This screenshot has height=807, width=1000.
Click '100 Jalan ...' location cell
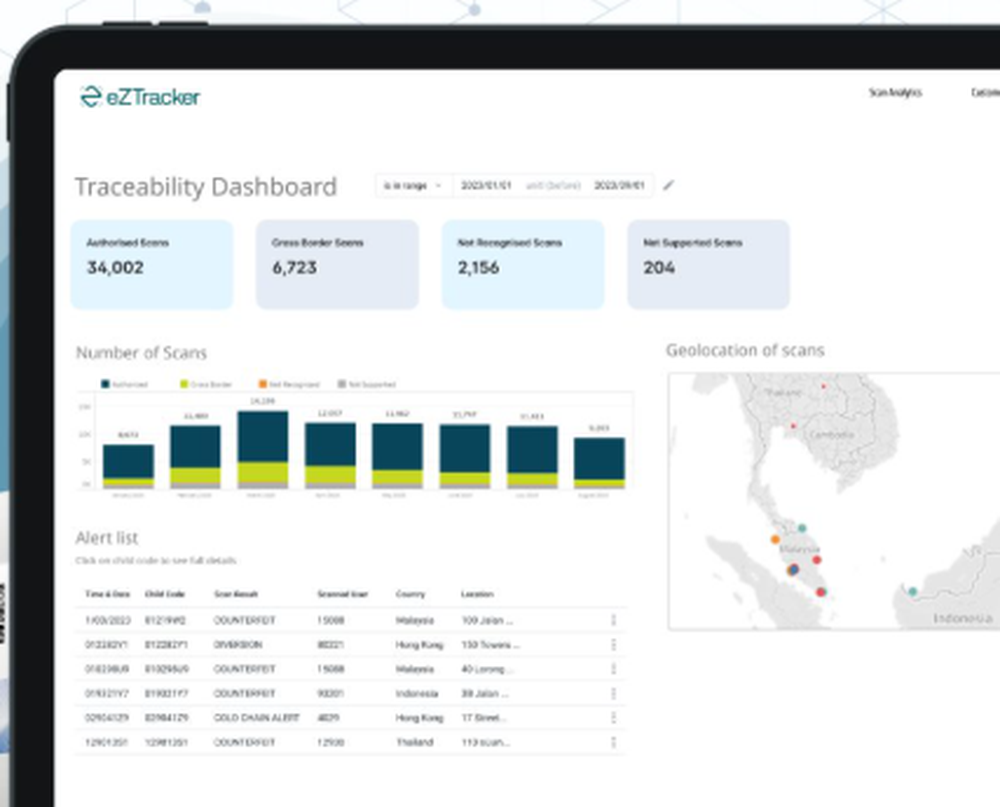tap(487, 620)
